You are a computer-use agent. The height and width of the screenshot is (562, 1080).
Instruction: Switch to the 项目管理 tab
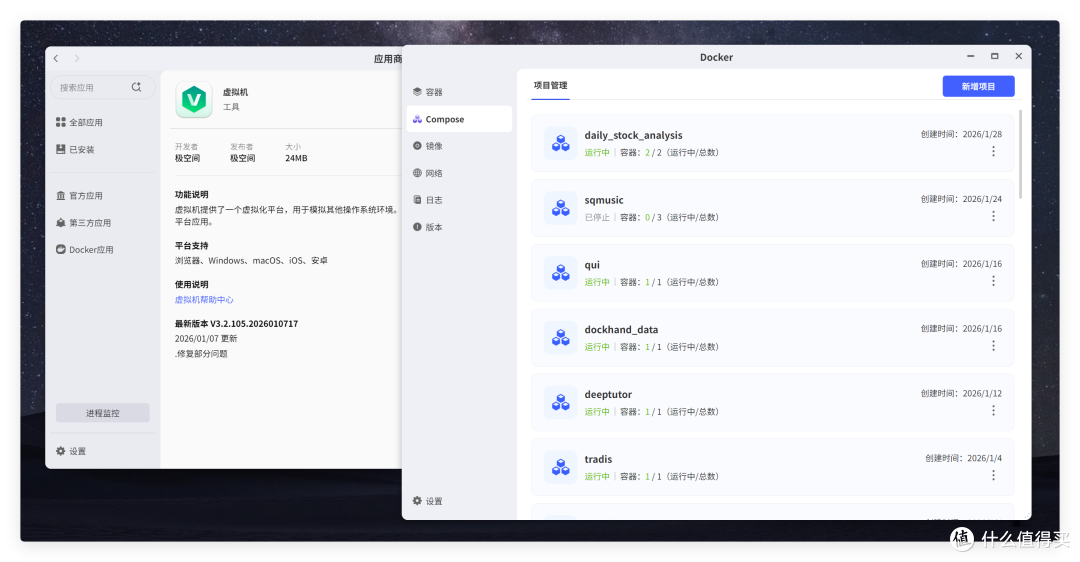point(550,85)
